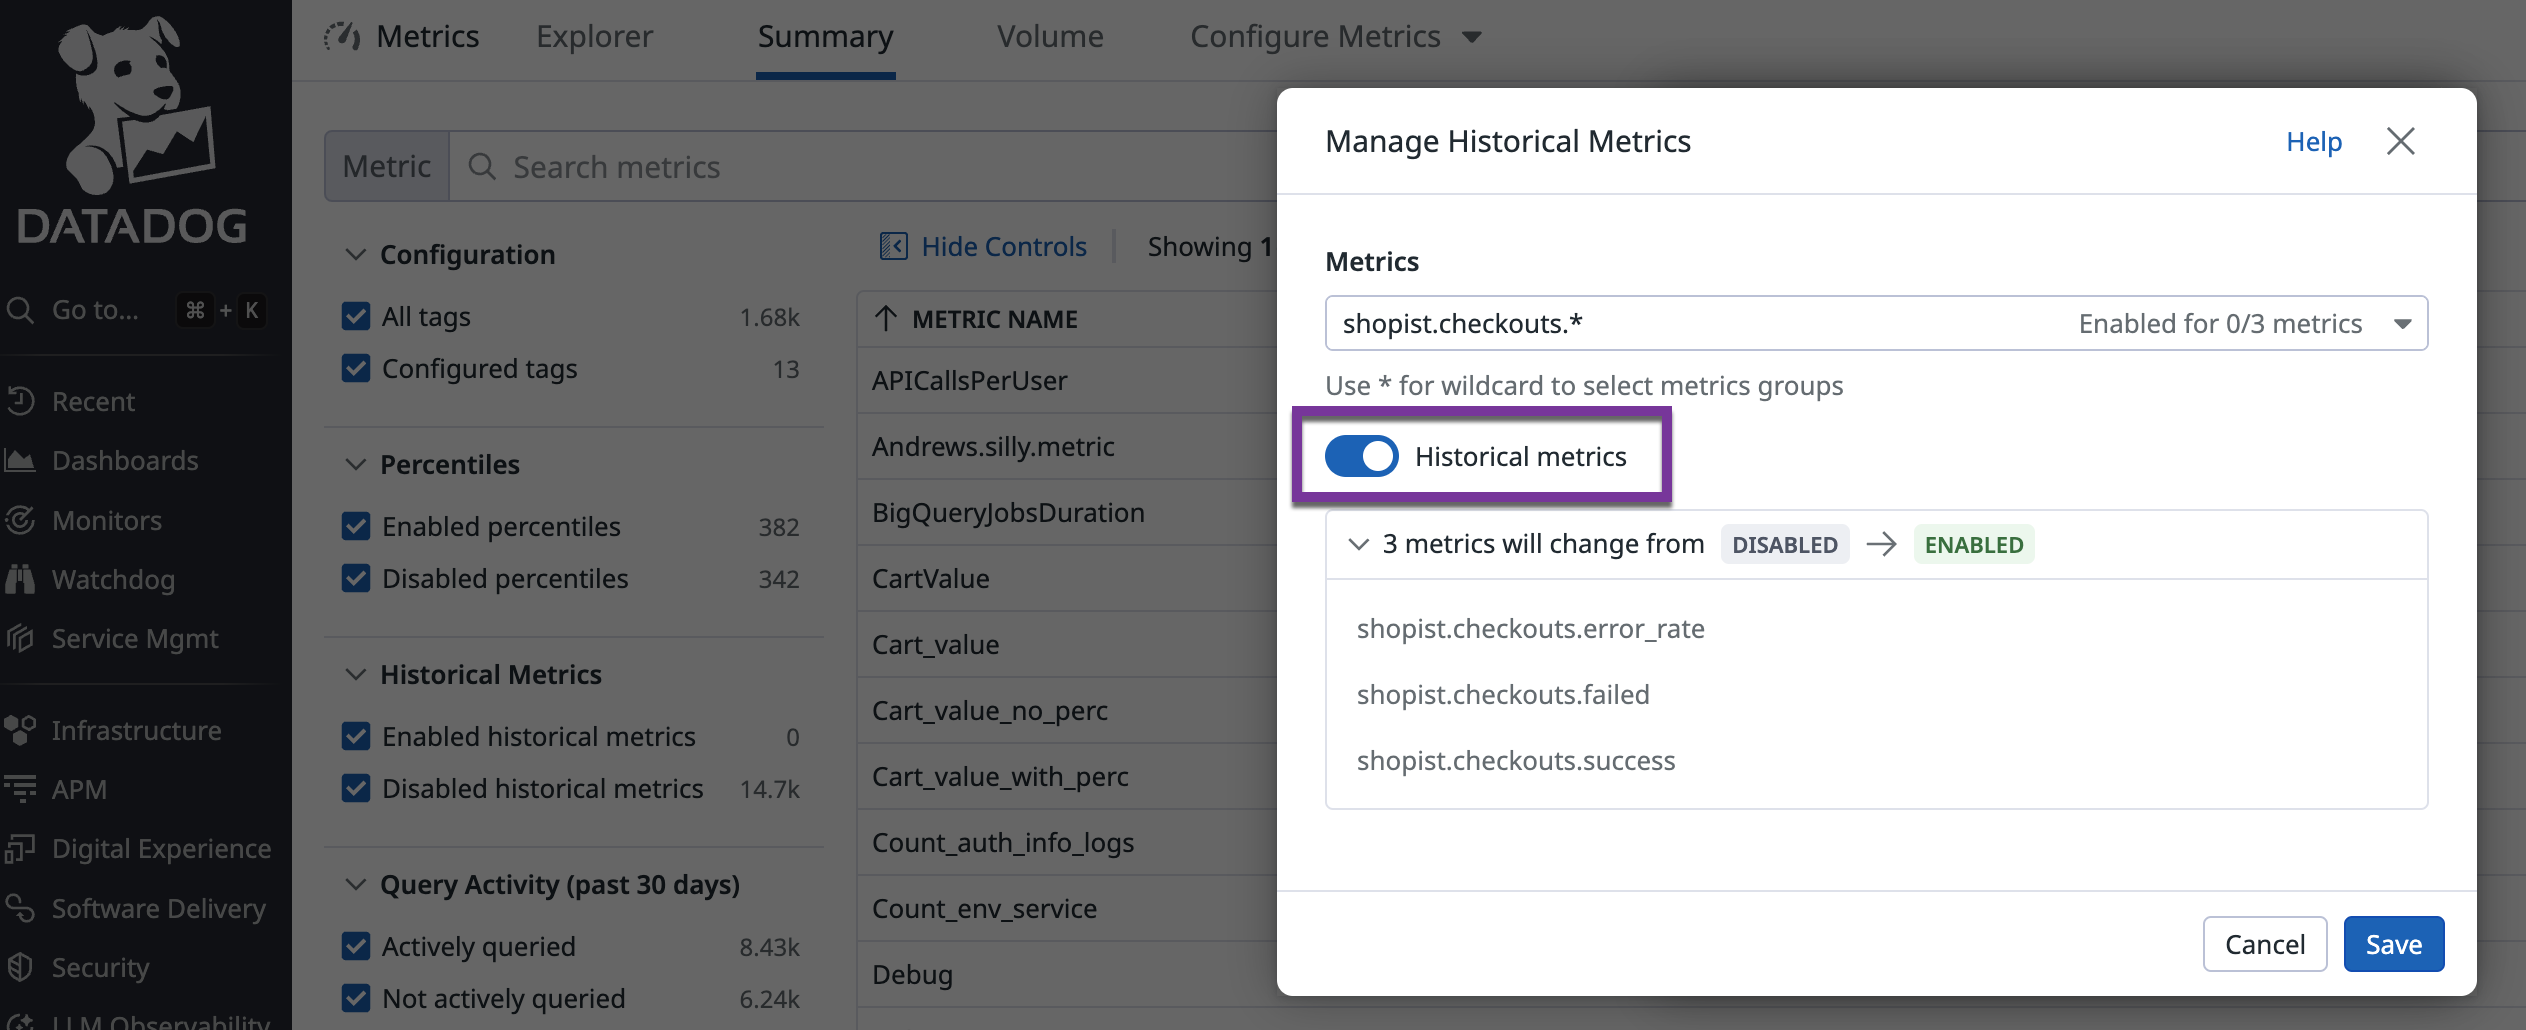Open CartValue metric row
This screenshot has width=2526, height=1030.
click(1066, 578)
